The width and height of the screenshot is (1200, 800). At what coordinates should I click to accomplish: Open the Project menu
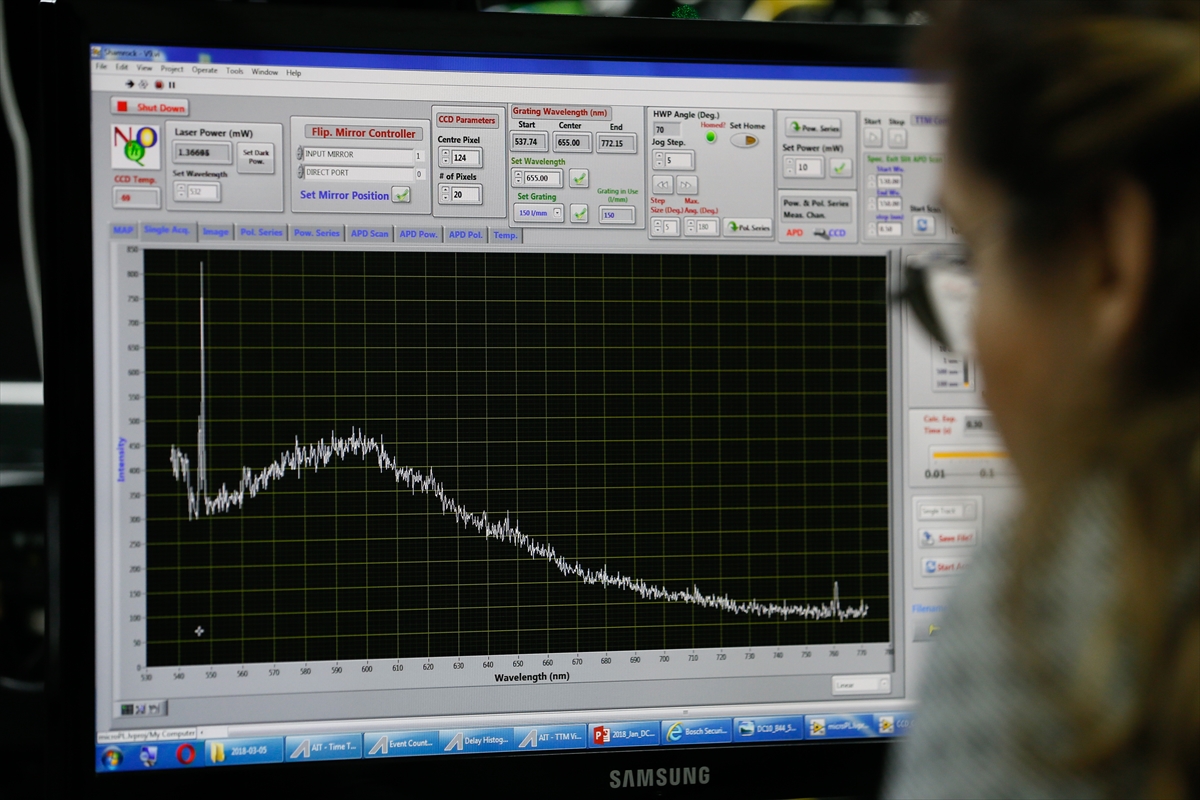[172, 69]
